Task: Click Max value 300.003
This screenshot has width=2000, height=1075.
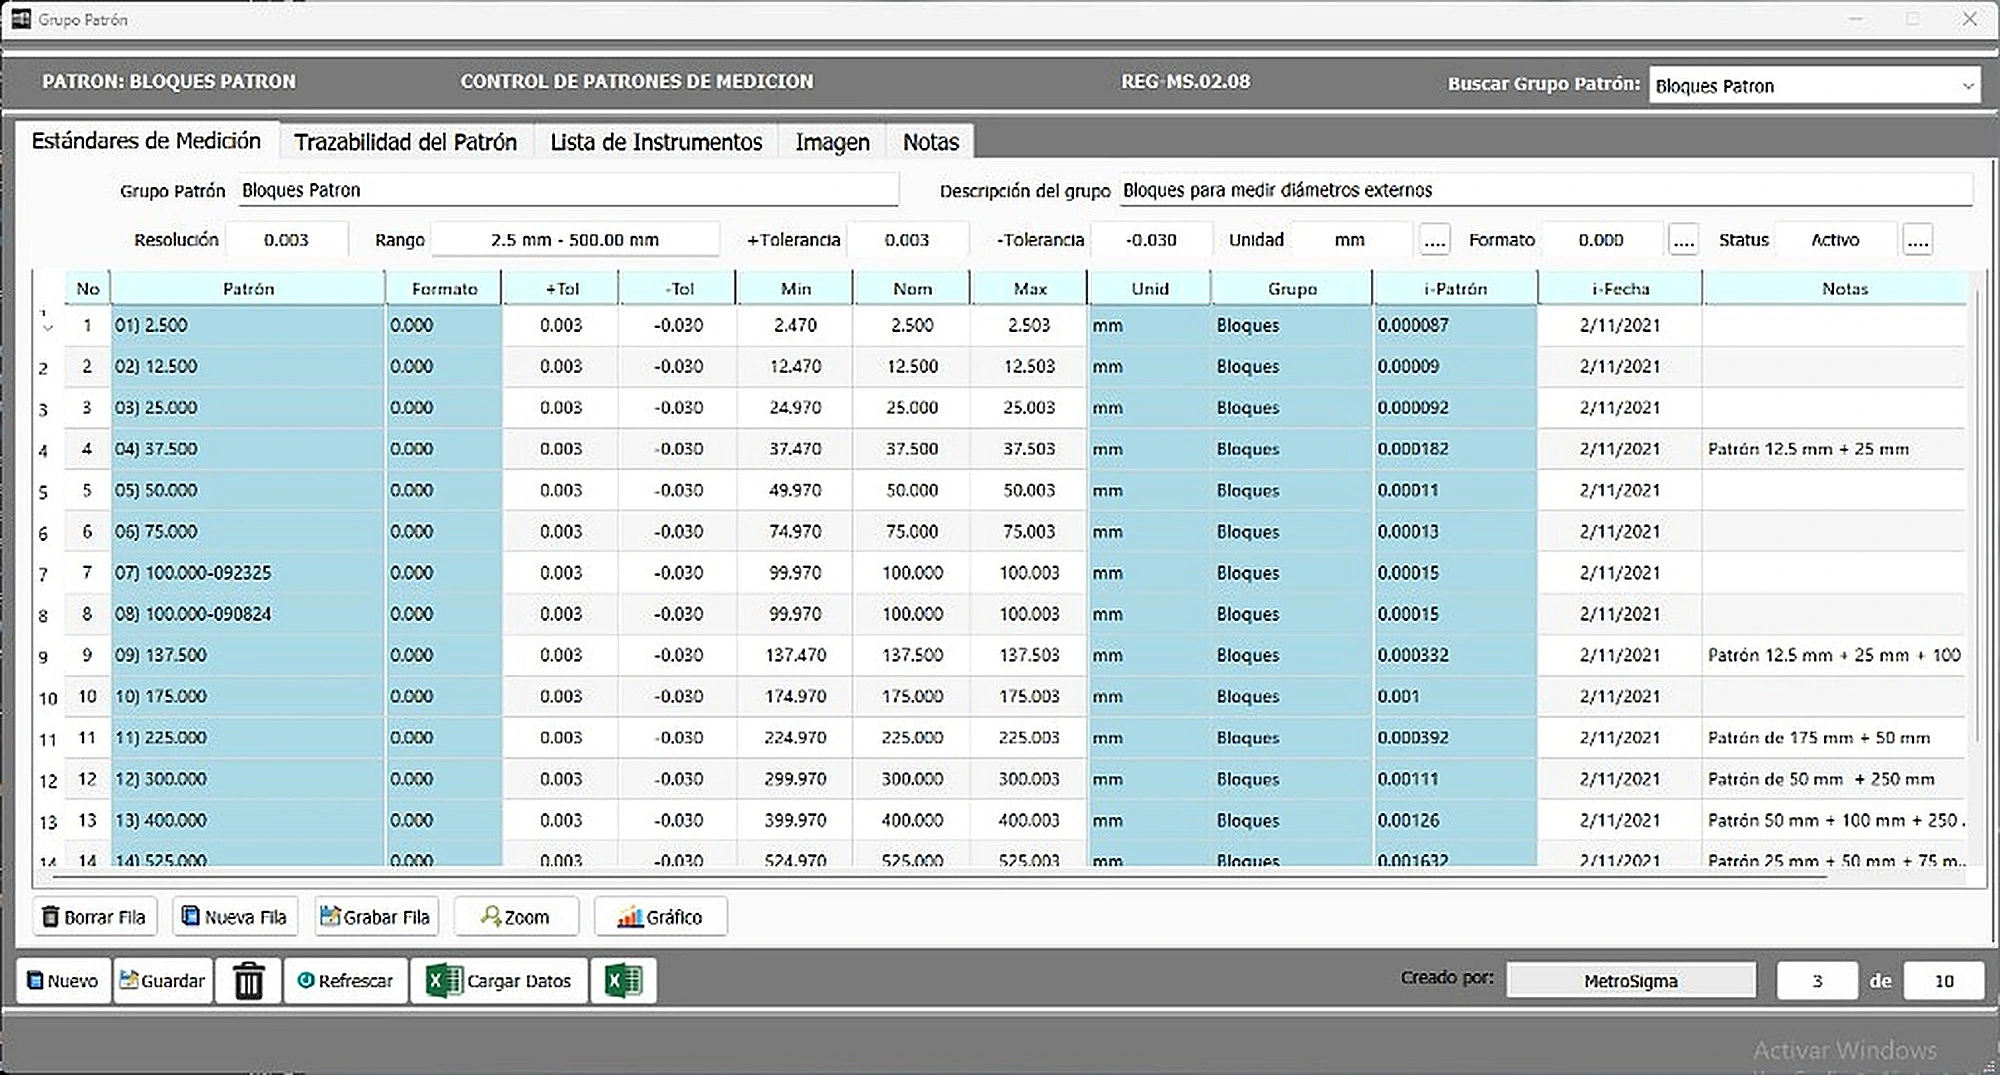Action: click(x=1029, y=779)
